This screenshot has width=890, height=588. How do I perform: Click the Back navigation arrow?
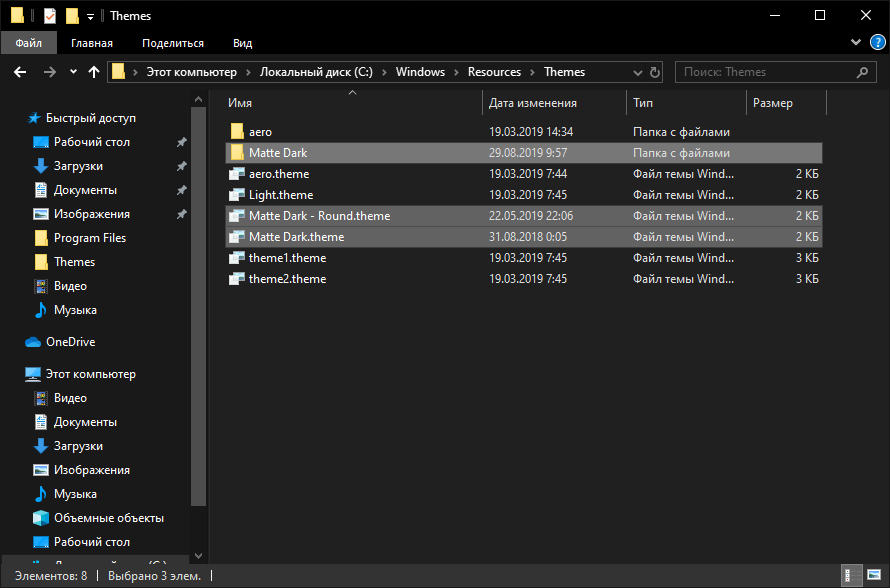(x=20, y=72)
